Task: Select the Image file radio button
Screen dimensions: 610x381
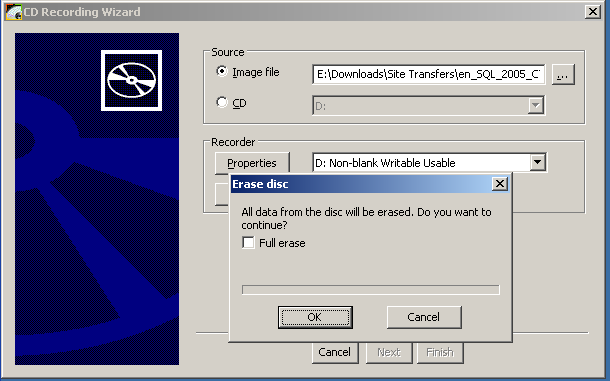Action: click(x=221, y=72)
